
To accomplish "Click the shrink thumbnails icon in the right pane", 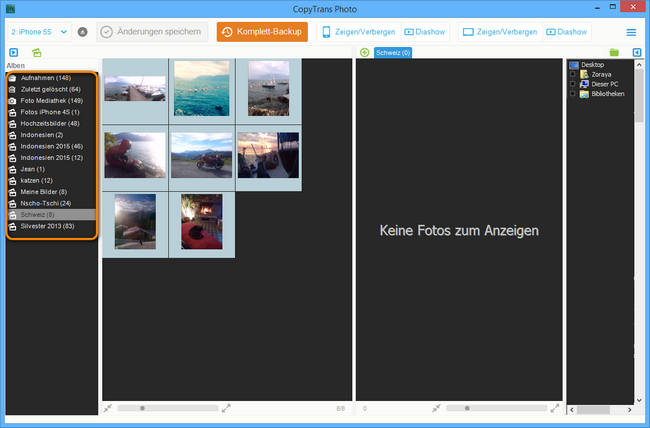I will point(436,408).
